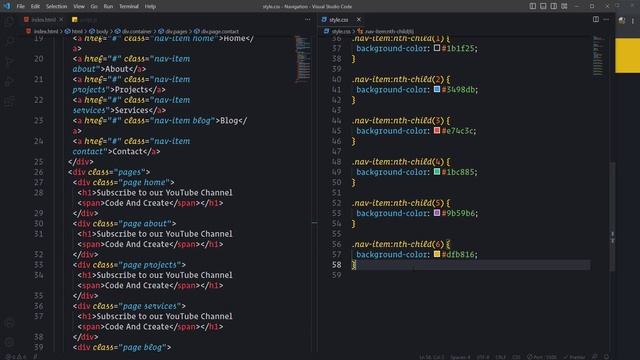The image size is (640, 360).
Task: Close the style.css tab
Action: pyautogui.click(x=358, y=19)
